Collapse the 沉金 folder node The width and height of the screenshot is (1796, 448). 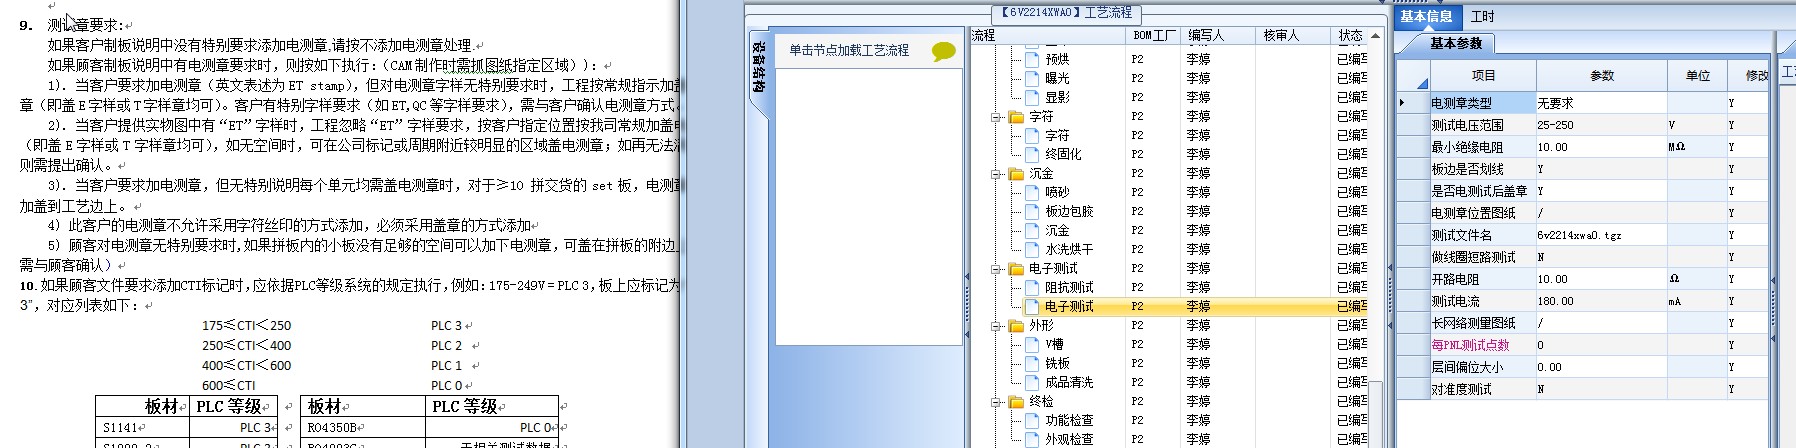(996, 174)
